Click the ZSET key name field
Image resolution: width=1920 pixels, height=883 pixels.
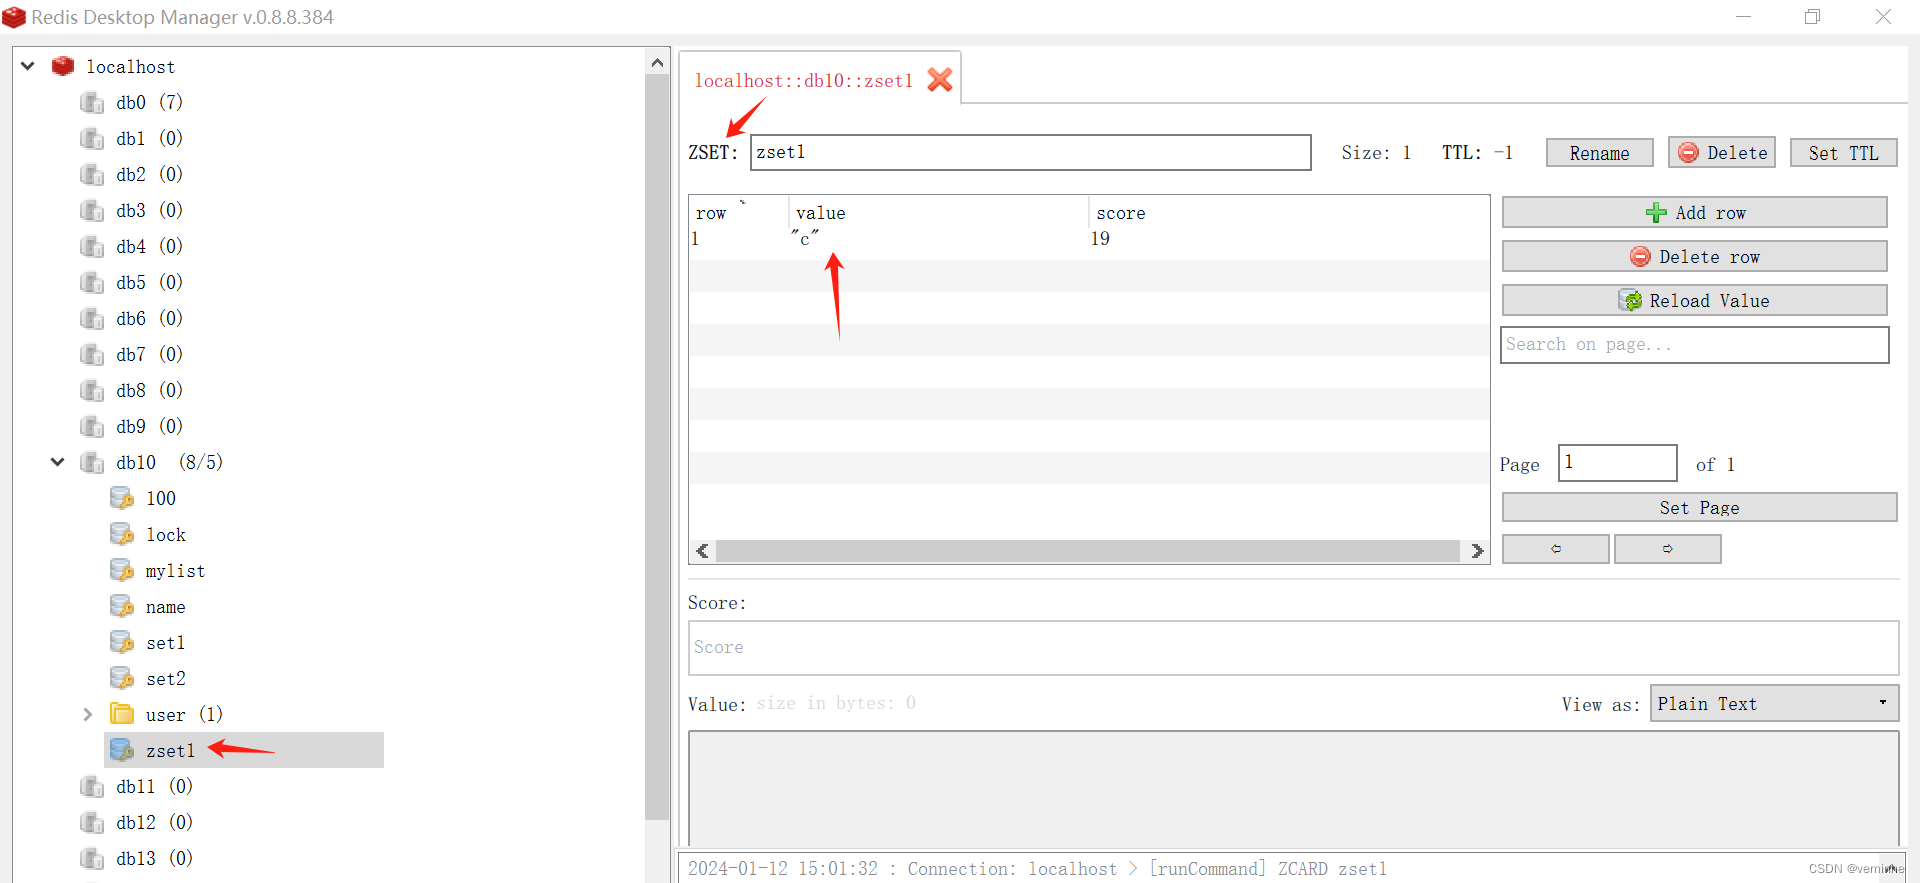click(1030, 152)
